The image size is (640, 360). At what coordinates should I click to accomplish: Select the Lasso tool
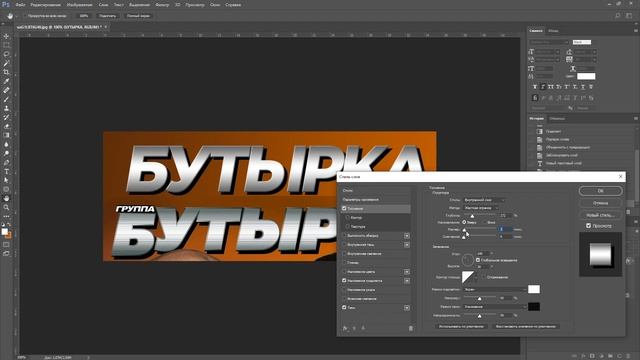(x=6, y=54)
